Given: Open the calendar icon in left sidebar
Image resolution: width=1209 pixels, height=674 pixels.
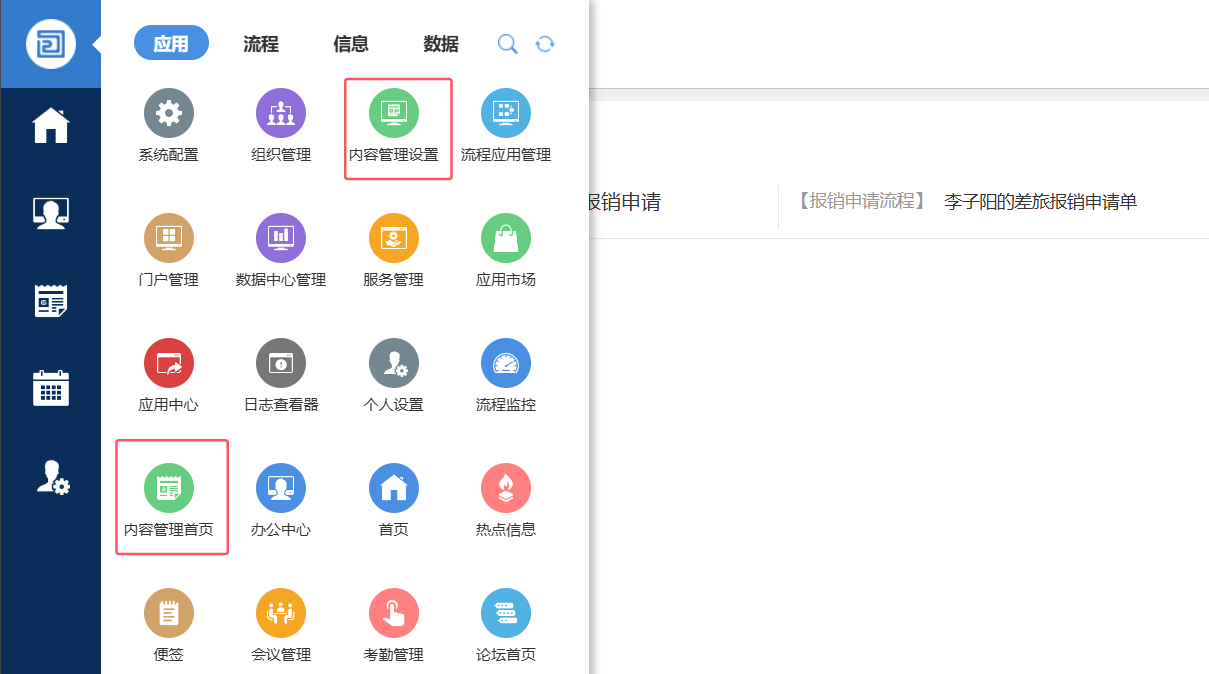Looking at the screenshot, I should 51,387.
